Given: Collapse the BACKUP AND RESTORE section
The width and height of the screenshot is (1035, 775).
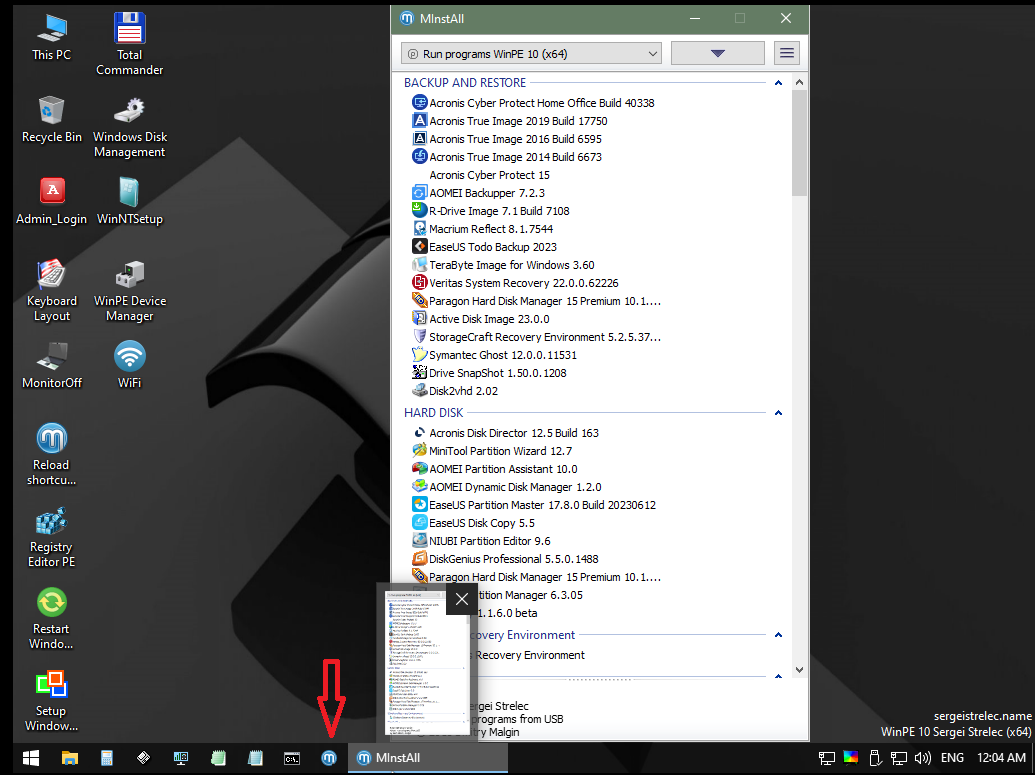Looking at the screenshot, I should tap(778, 83).
